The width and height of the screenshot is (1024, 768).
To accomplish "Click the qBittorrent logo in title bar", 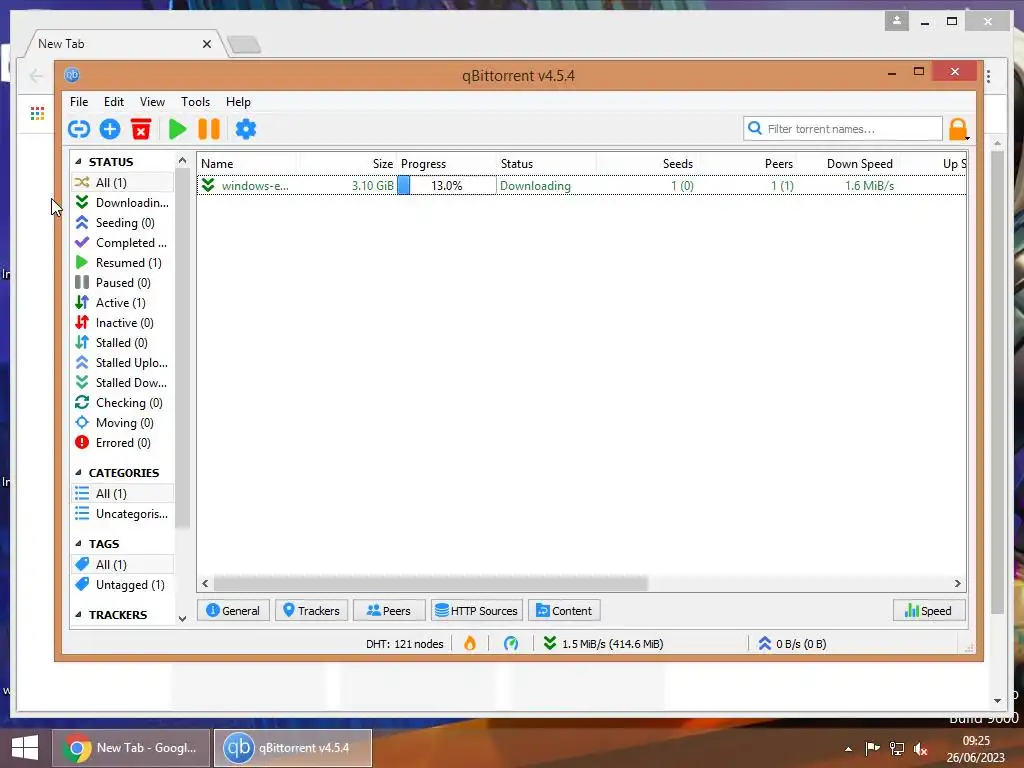I will click(72, 75).
